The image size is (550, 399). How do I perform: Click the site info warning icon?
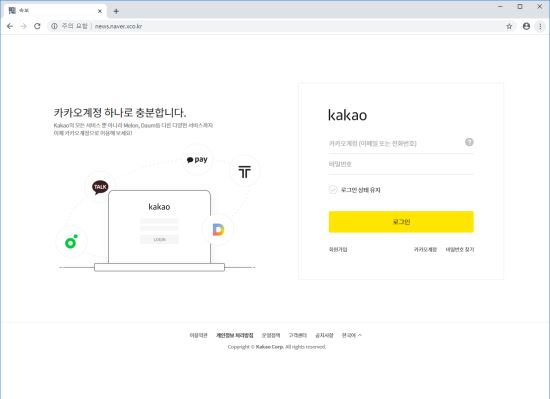click(x=54, y=26)
